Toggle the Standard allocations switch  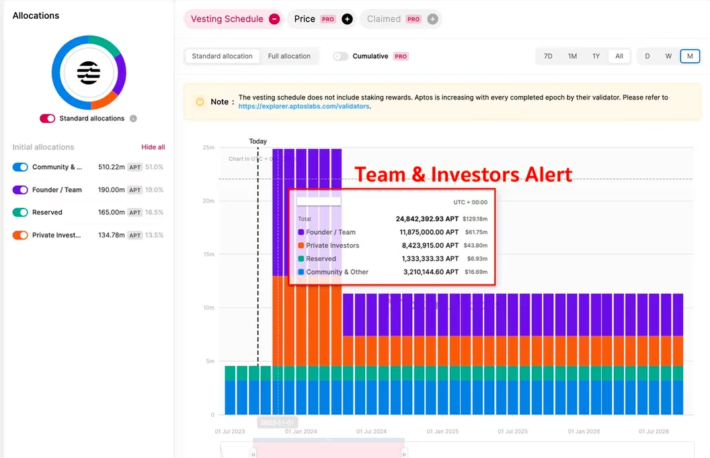[48, 119]
